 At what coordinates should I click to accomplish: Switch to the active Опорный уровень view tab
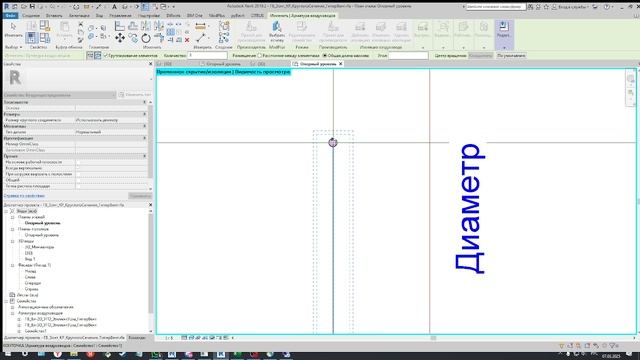coord(318,64)
